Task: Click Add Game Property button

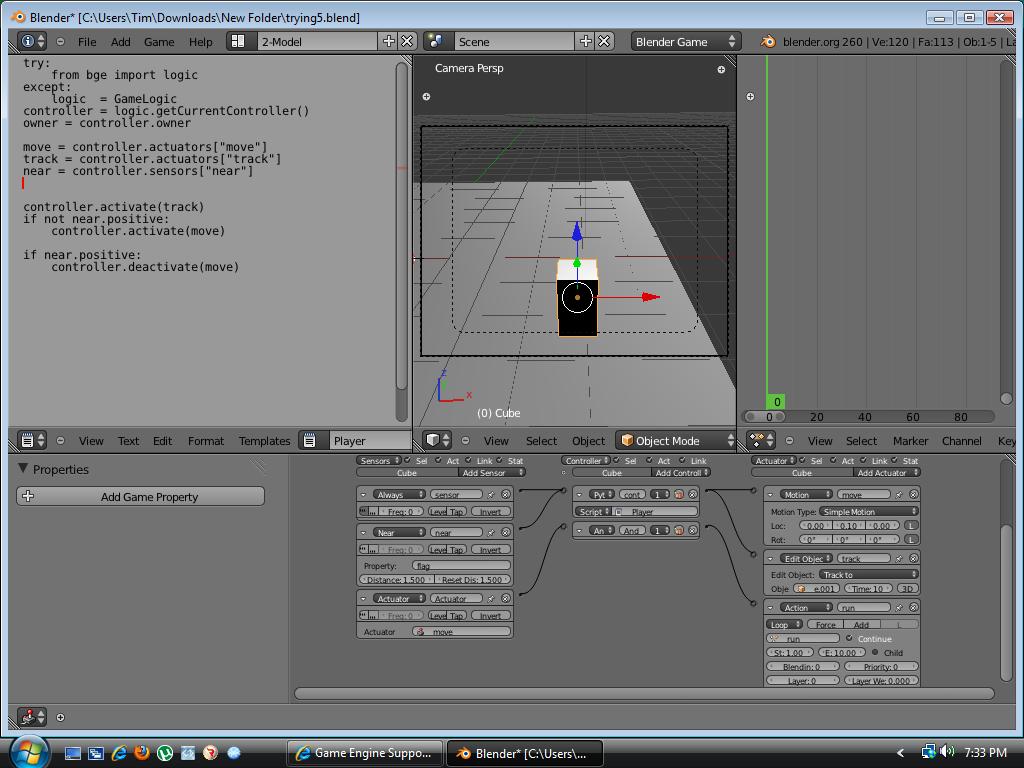Action: (140, 496)
